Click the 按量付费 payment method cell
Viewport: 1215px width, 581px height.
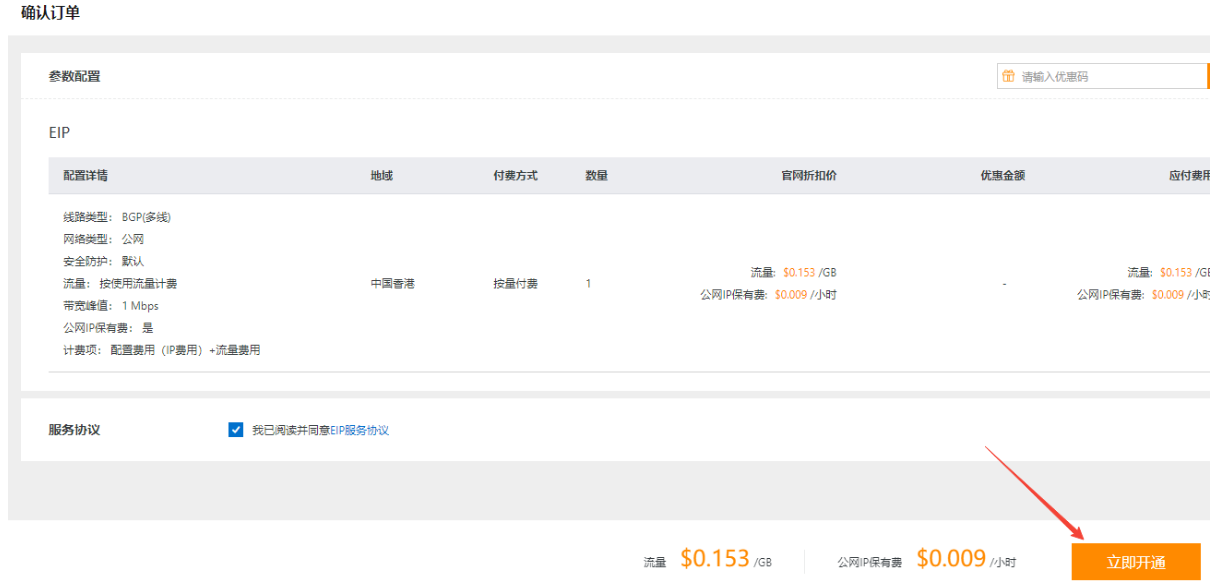point(515,284)
